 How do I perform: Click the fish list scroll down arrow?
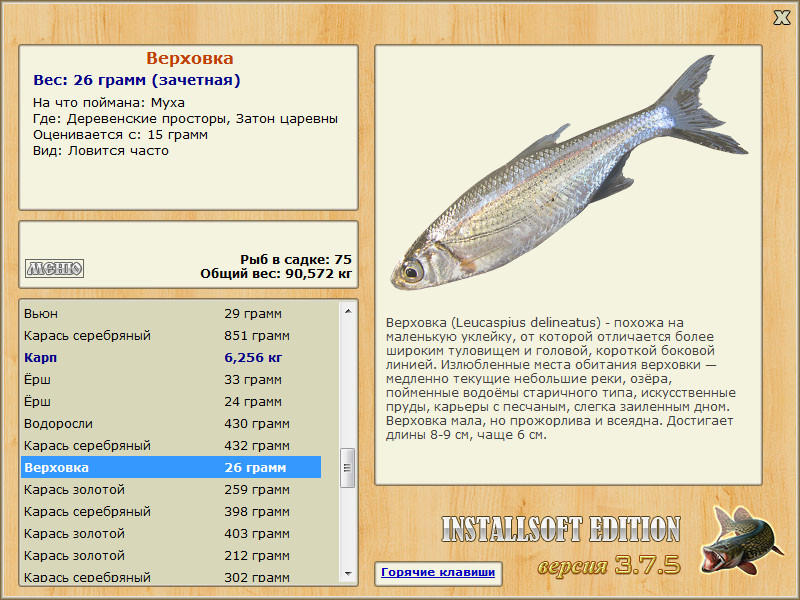(x=348, y=573)
